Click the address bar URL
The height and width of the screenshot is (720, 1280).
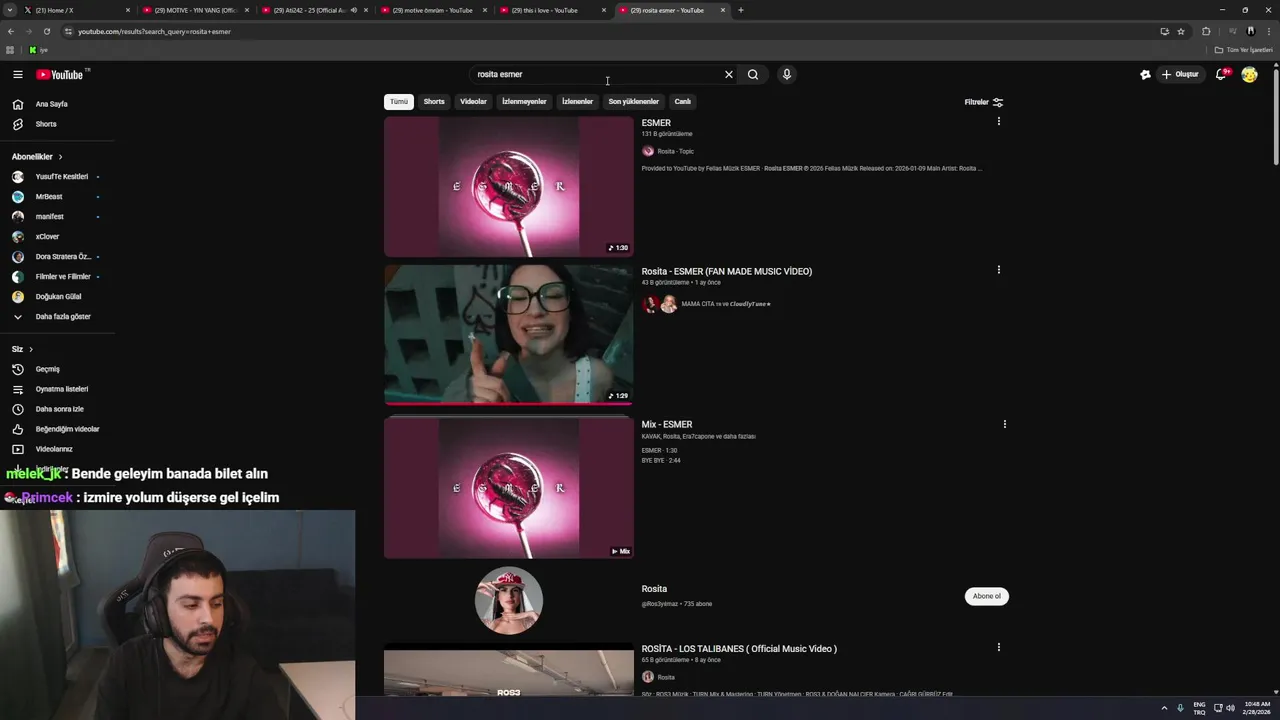coord(154,32)
